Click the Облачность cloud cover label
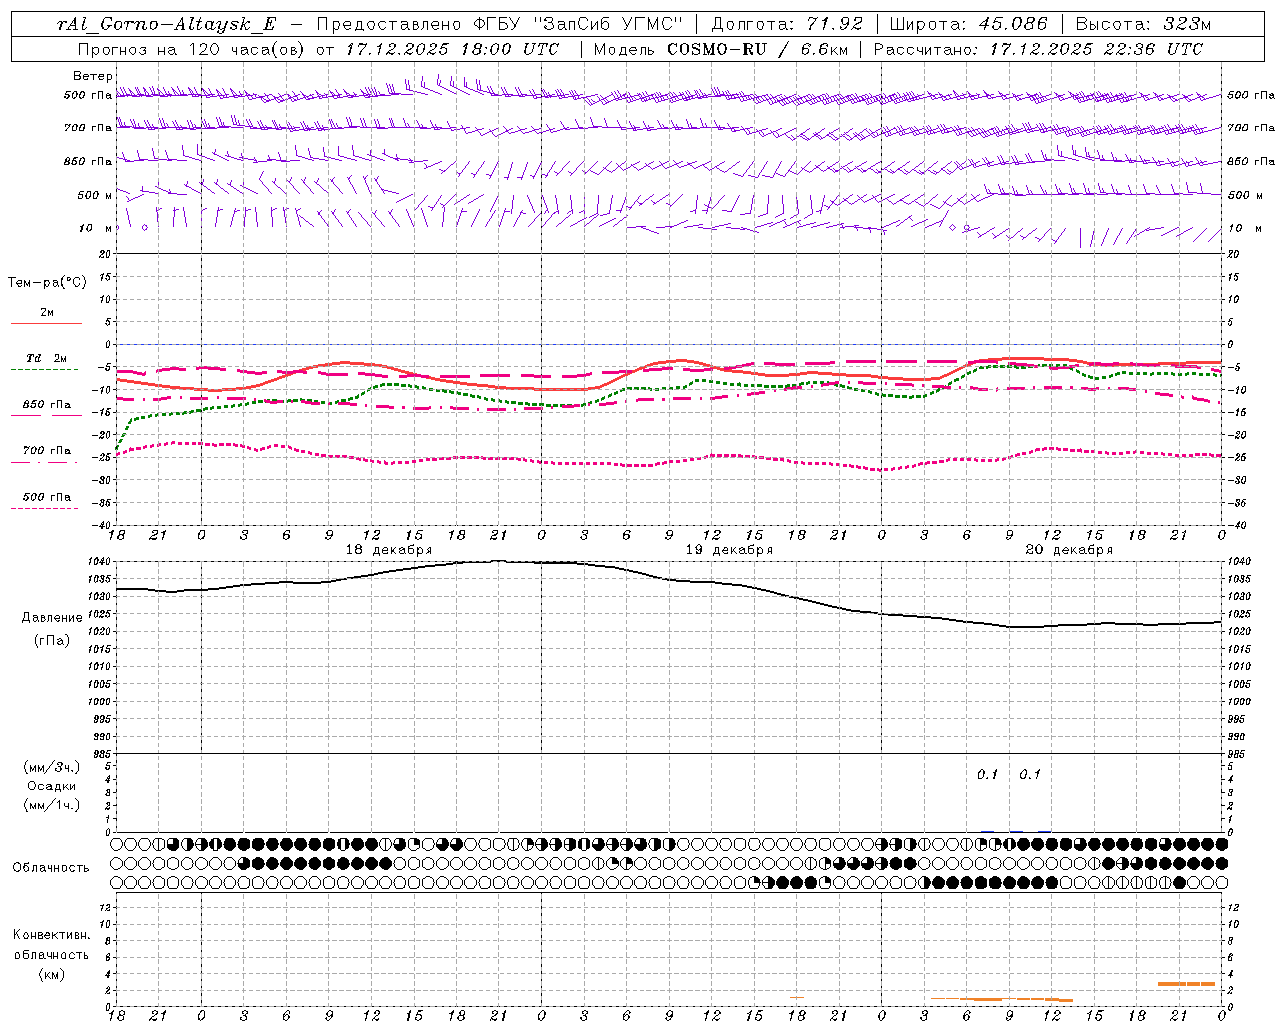The width and height of the screenshot is (1280, 1024). point(50,867)
